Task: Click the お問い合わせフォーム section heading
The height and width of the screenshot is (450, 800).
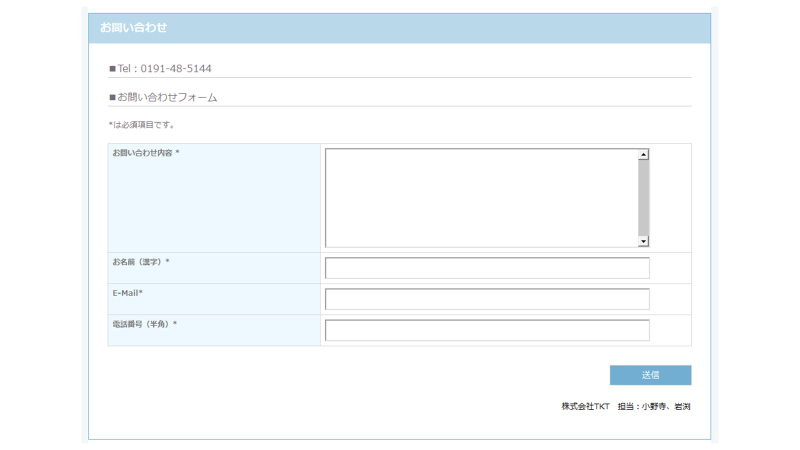Action: tap(167, 98)
